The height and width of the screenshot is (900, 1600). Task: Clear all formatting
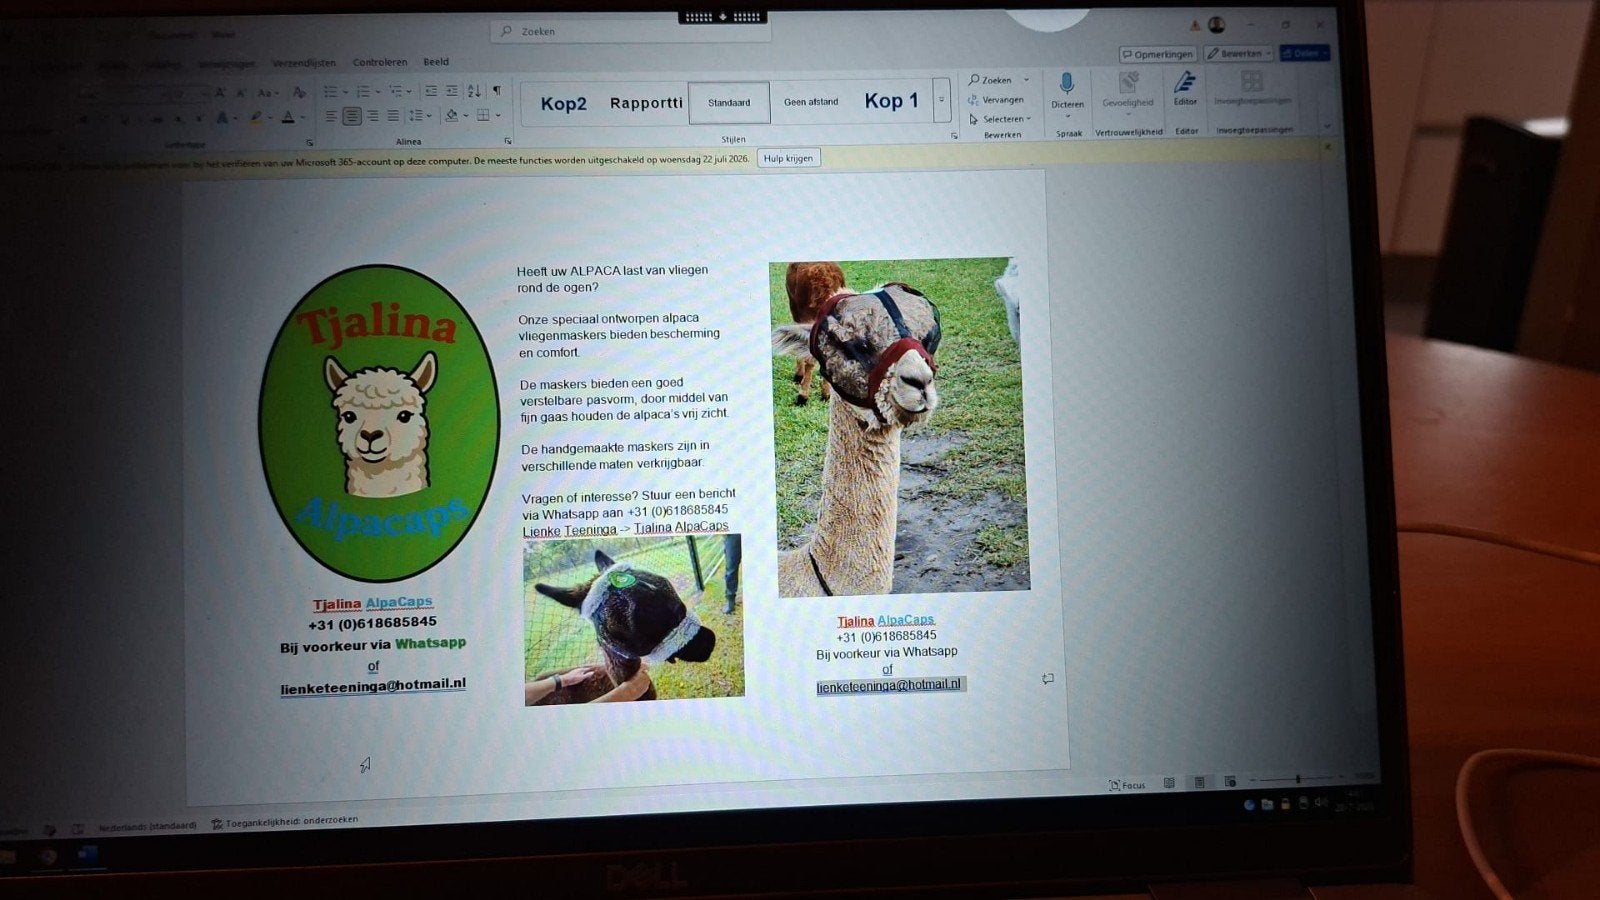(x=299, y=93)
